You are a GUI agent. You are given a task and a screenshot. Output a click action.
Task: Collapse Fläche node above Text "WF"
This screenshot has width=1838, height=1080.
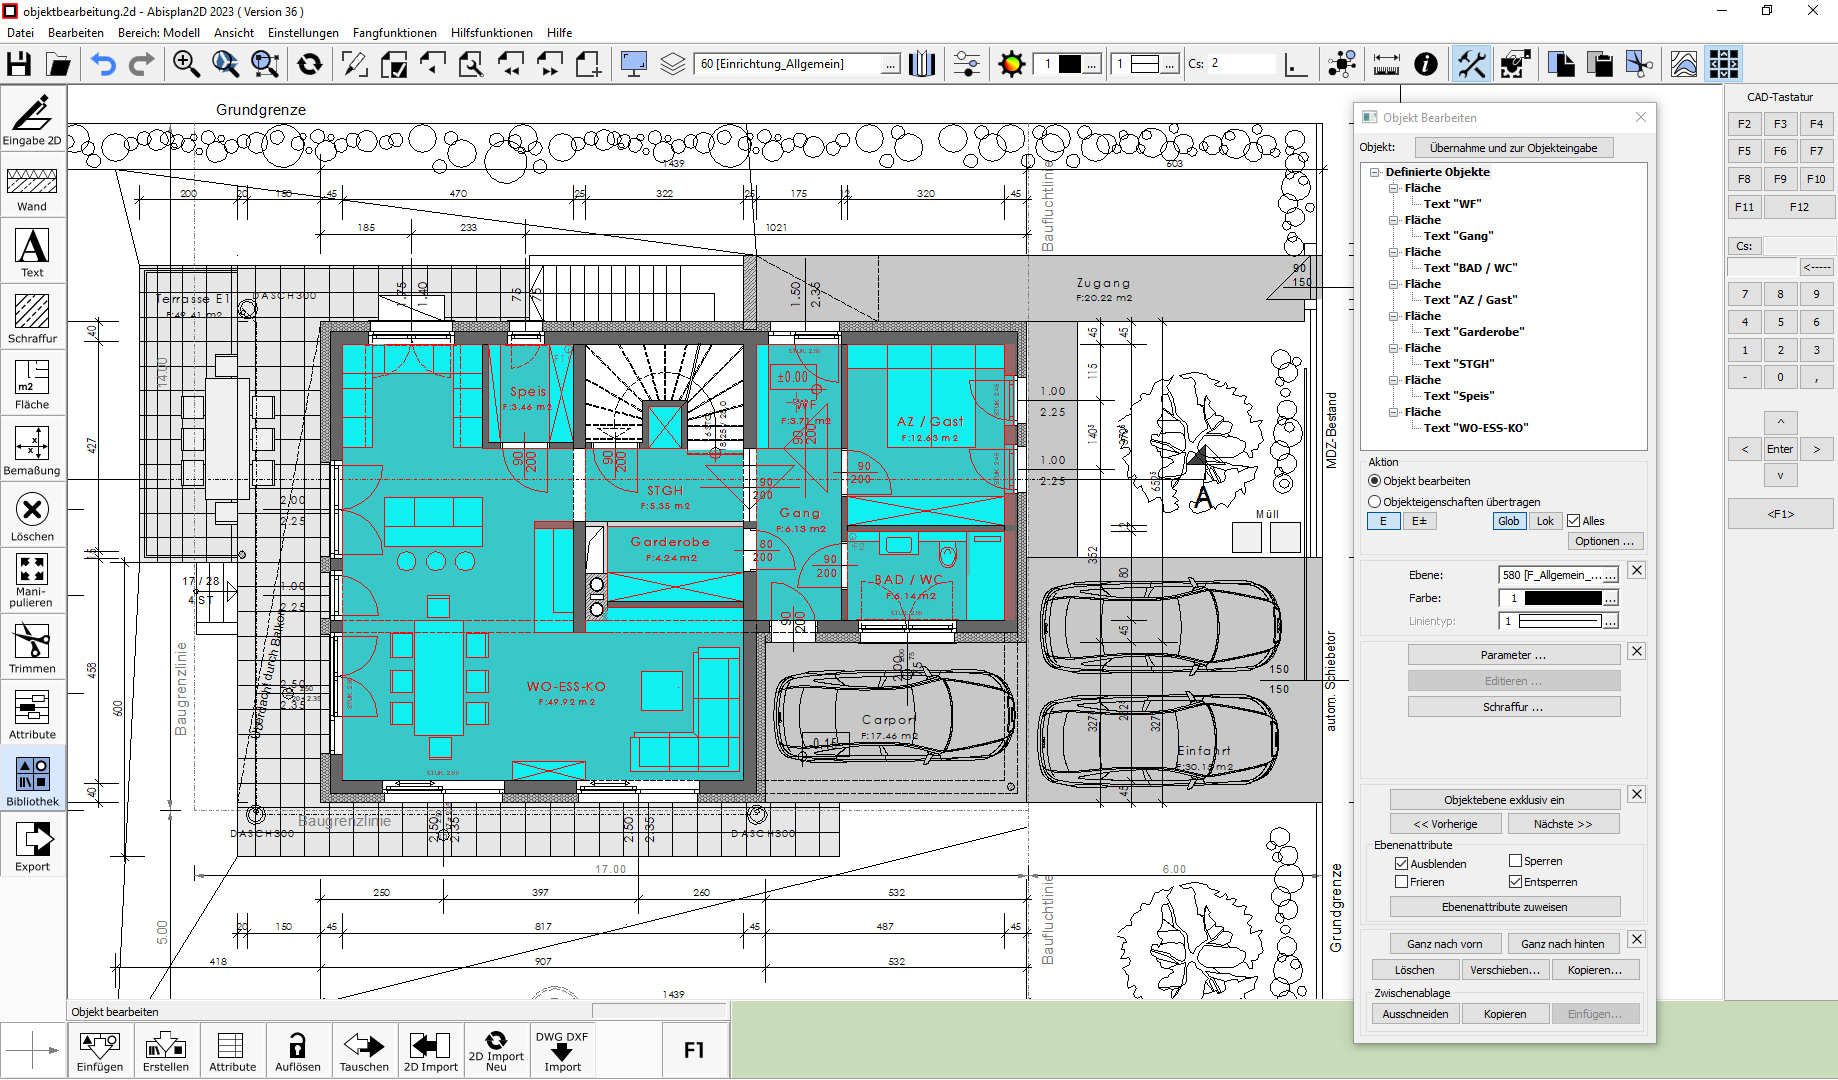[x=1394, y=188]
